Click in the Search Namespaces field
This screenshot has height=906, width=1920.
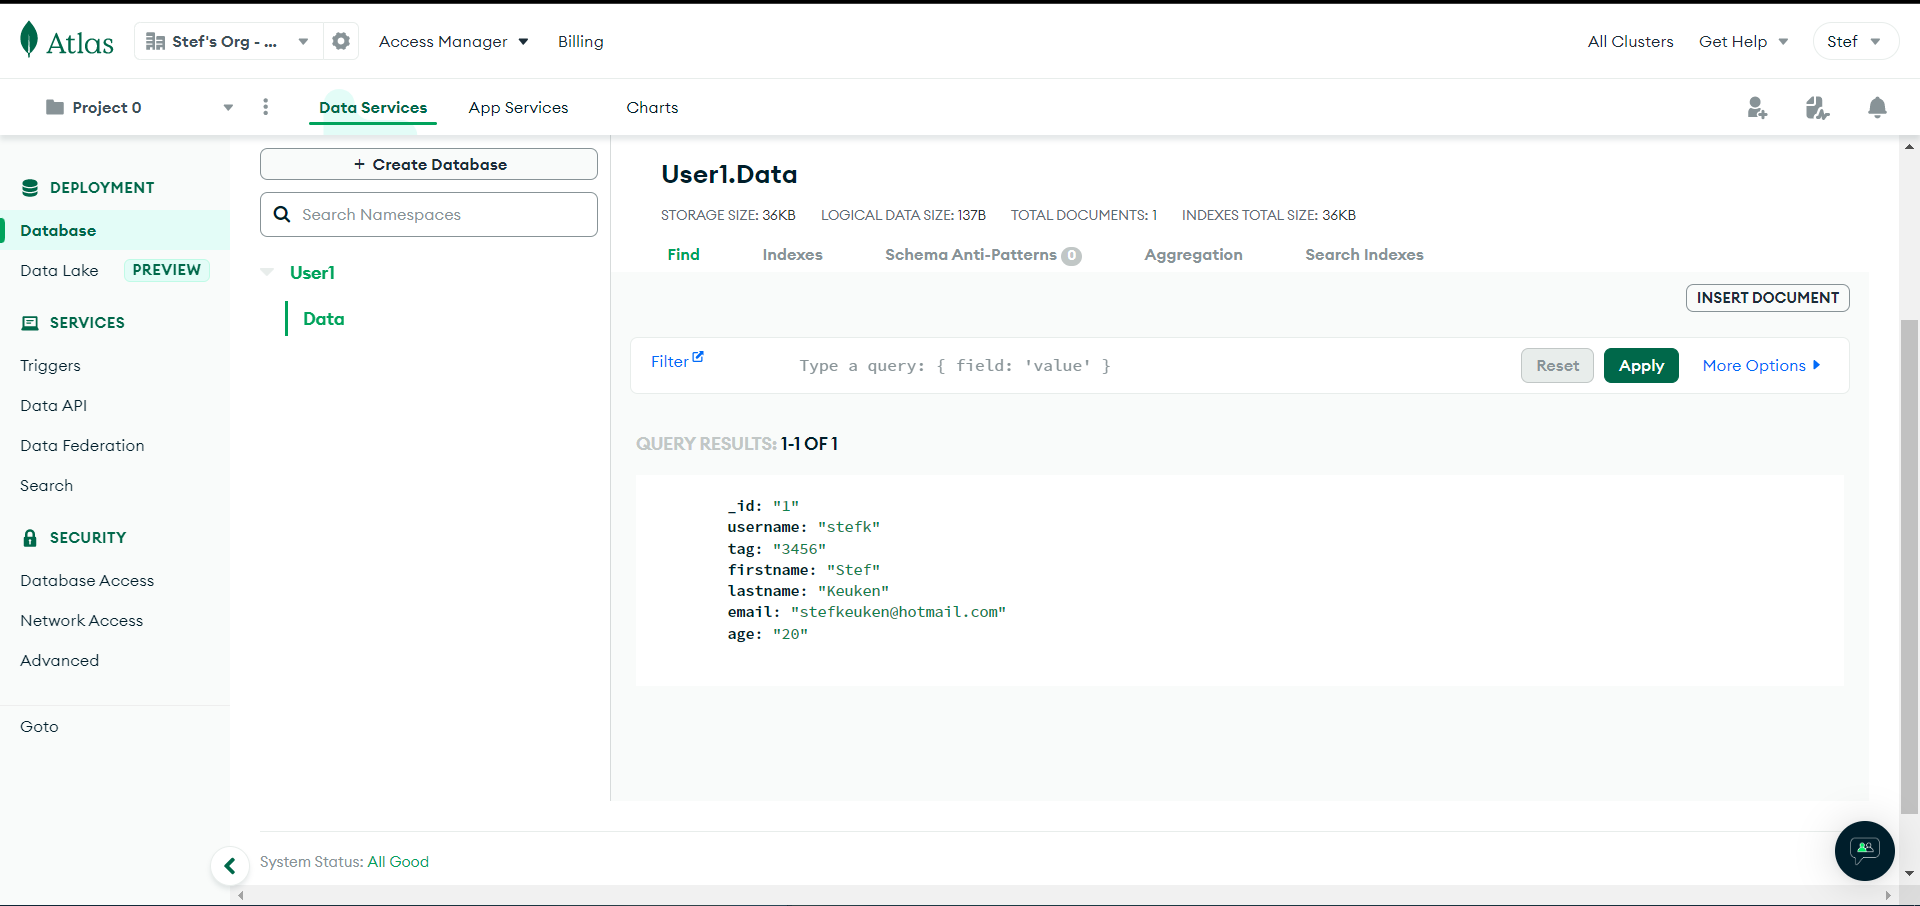[429, 214]
